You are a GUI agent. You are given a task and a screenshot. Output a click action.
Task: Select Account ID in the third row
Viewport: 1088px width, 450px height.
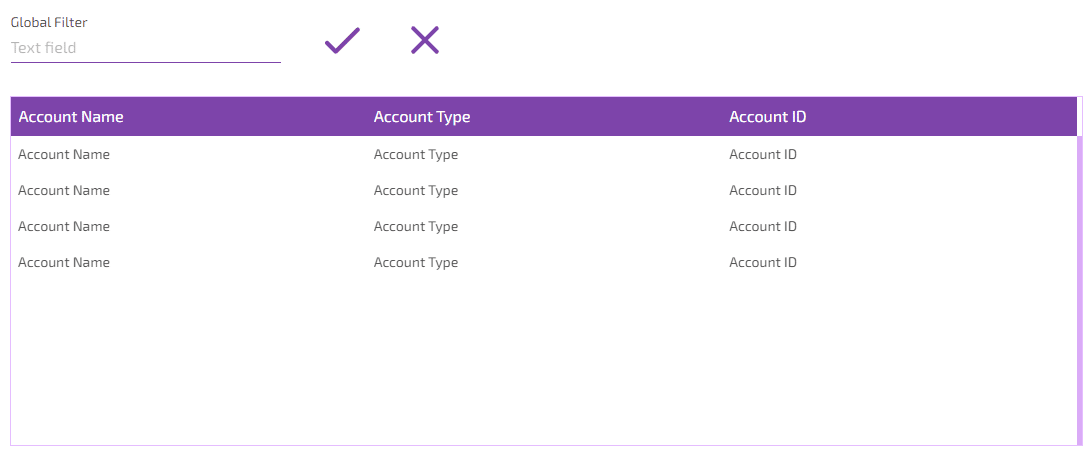pyautogui.click(x=763, y=227)
